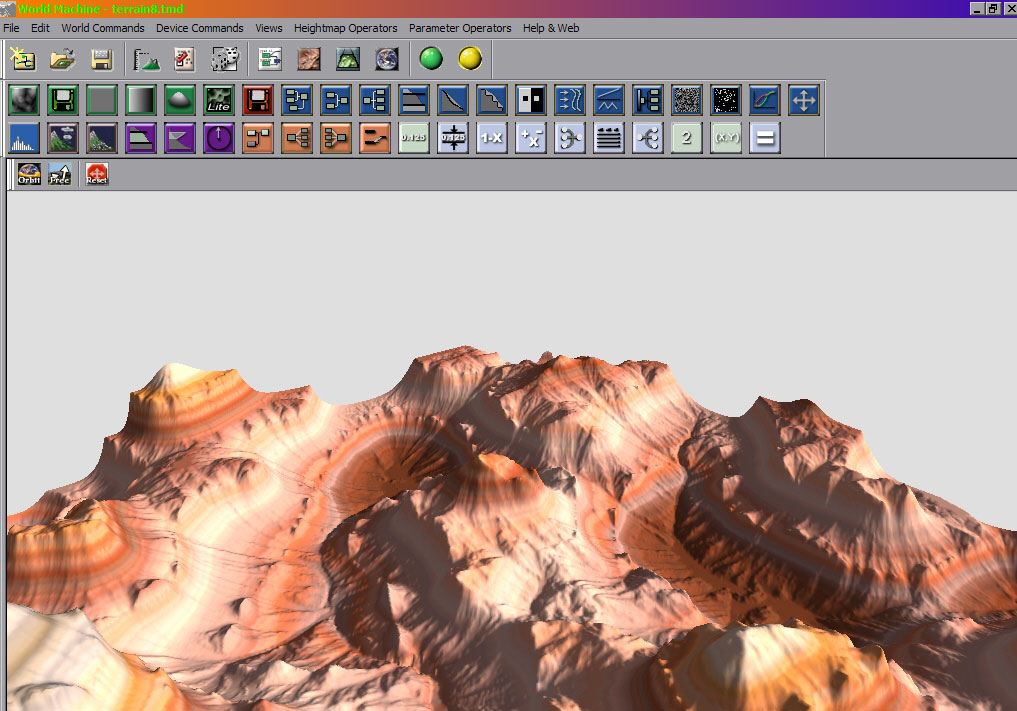Open the World Commands menu
Image resolution: width=1017 pixels, height=711 pixels.
coord(103,28)
